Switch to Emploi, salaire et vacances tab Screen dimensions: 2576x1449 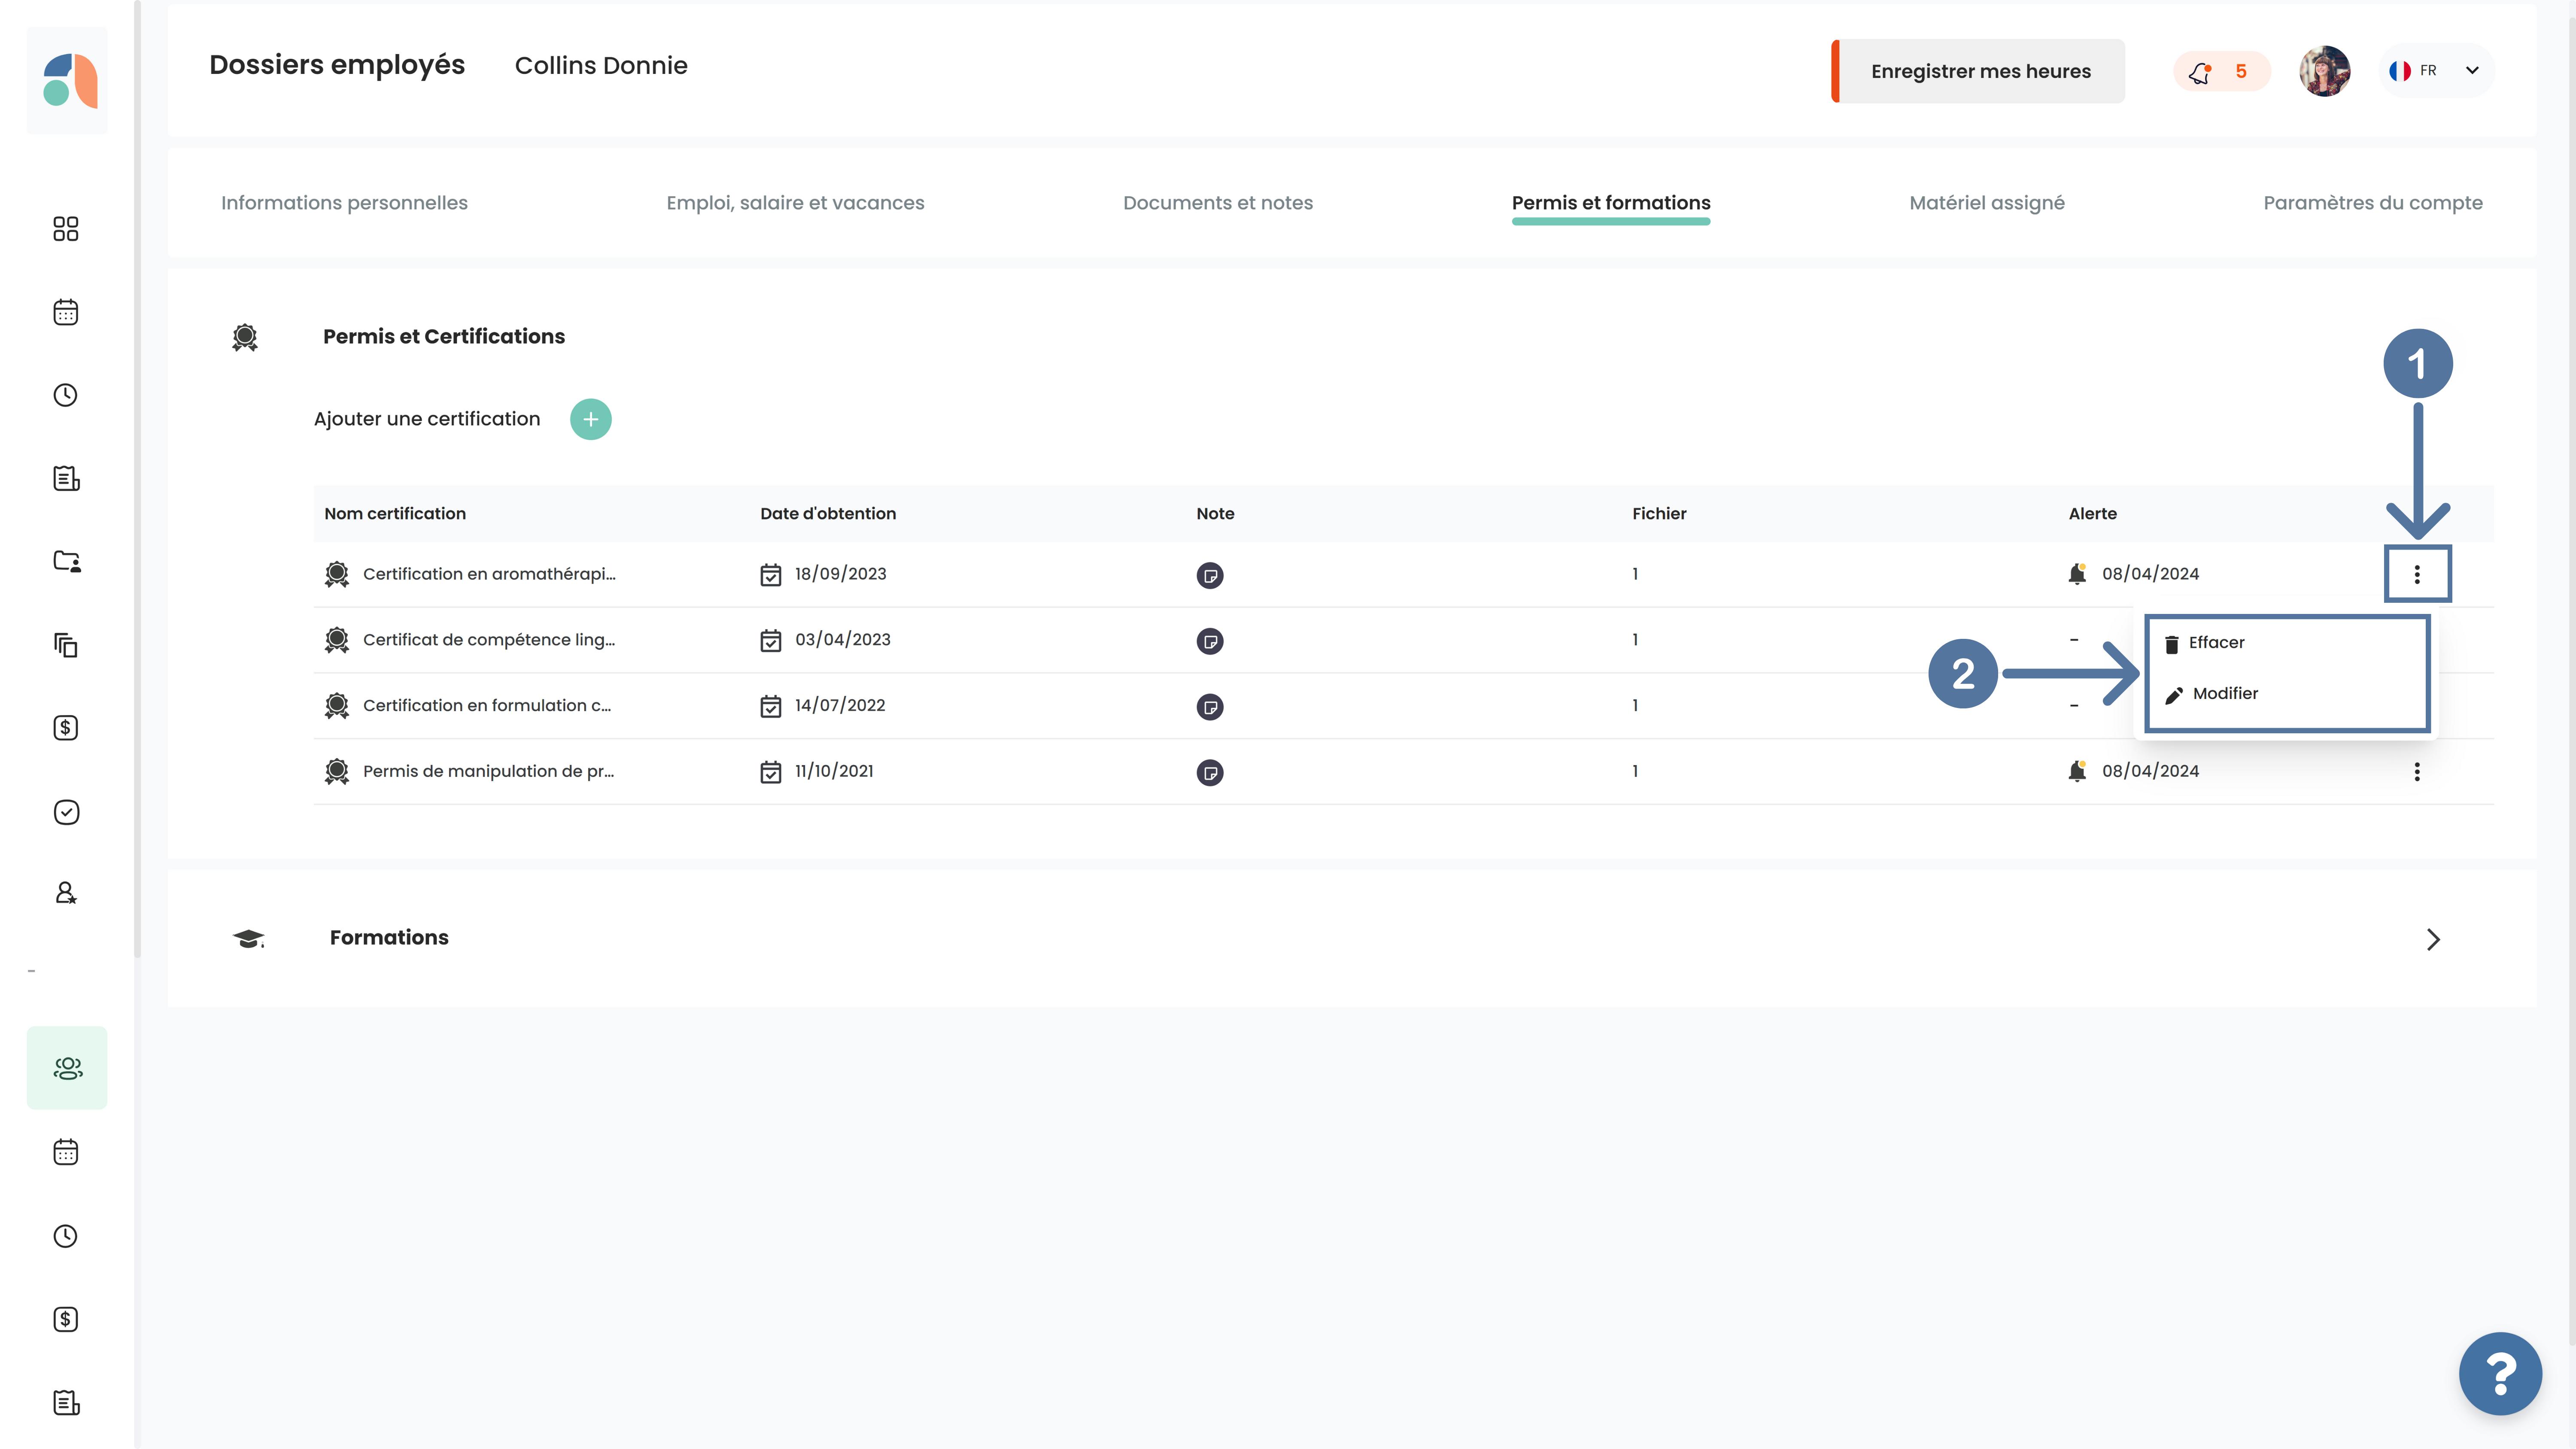coord(795,203)
